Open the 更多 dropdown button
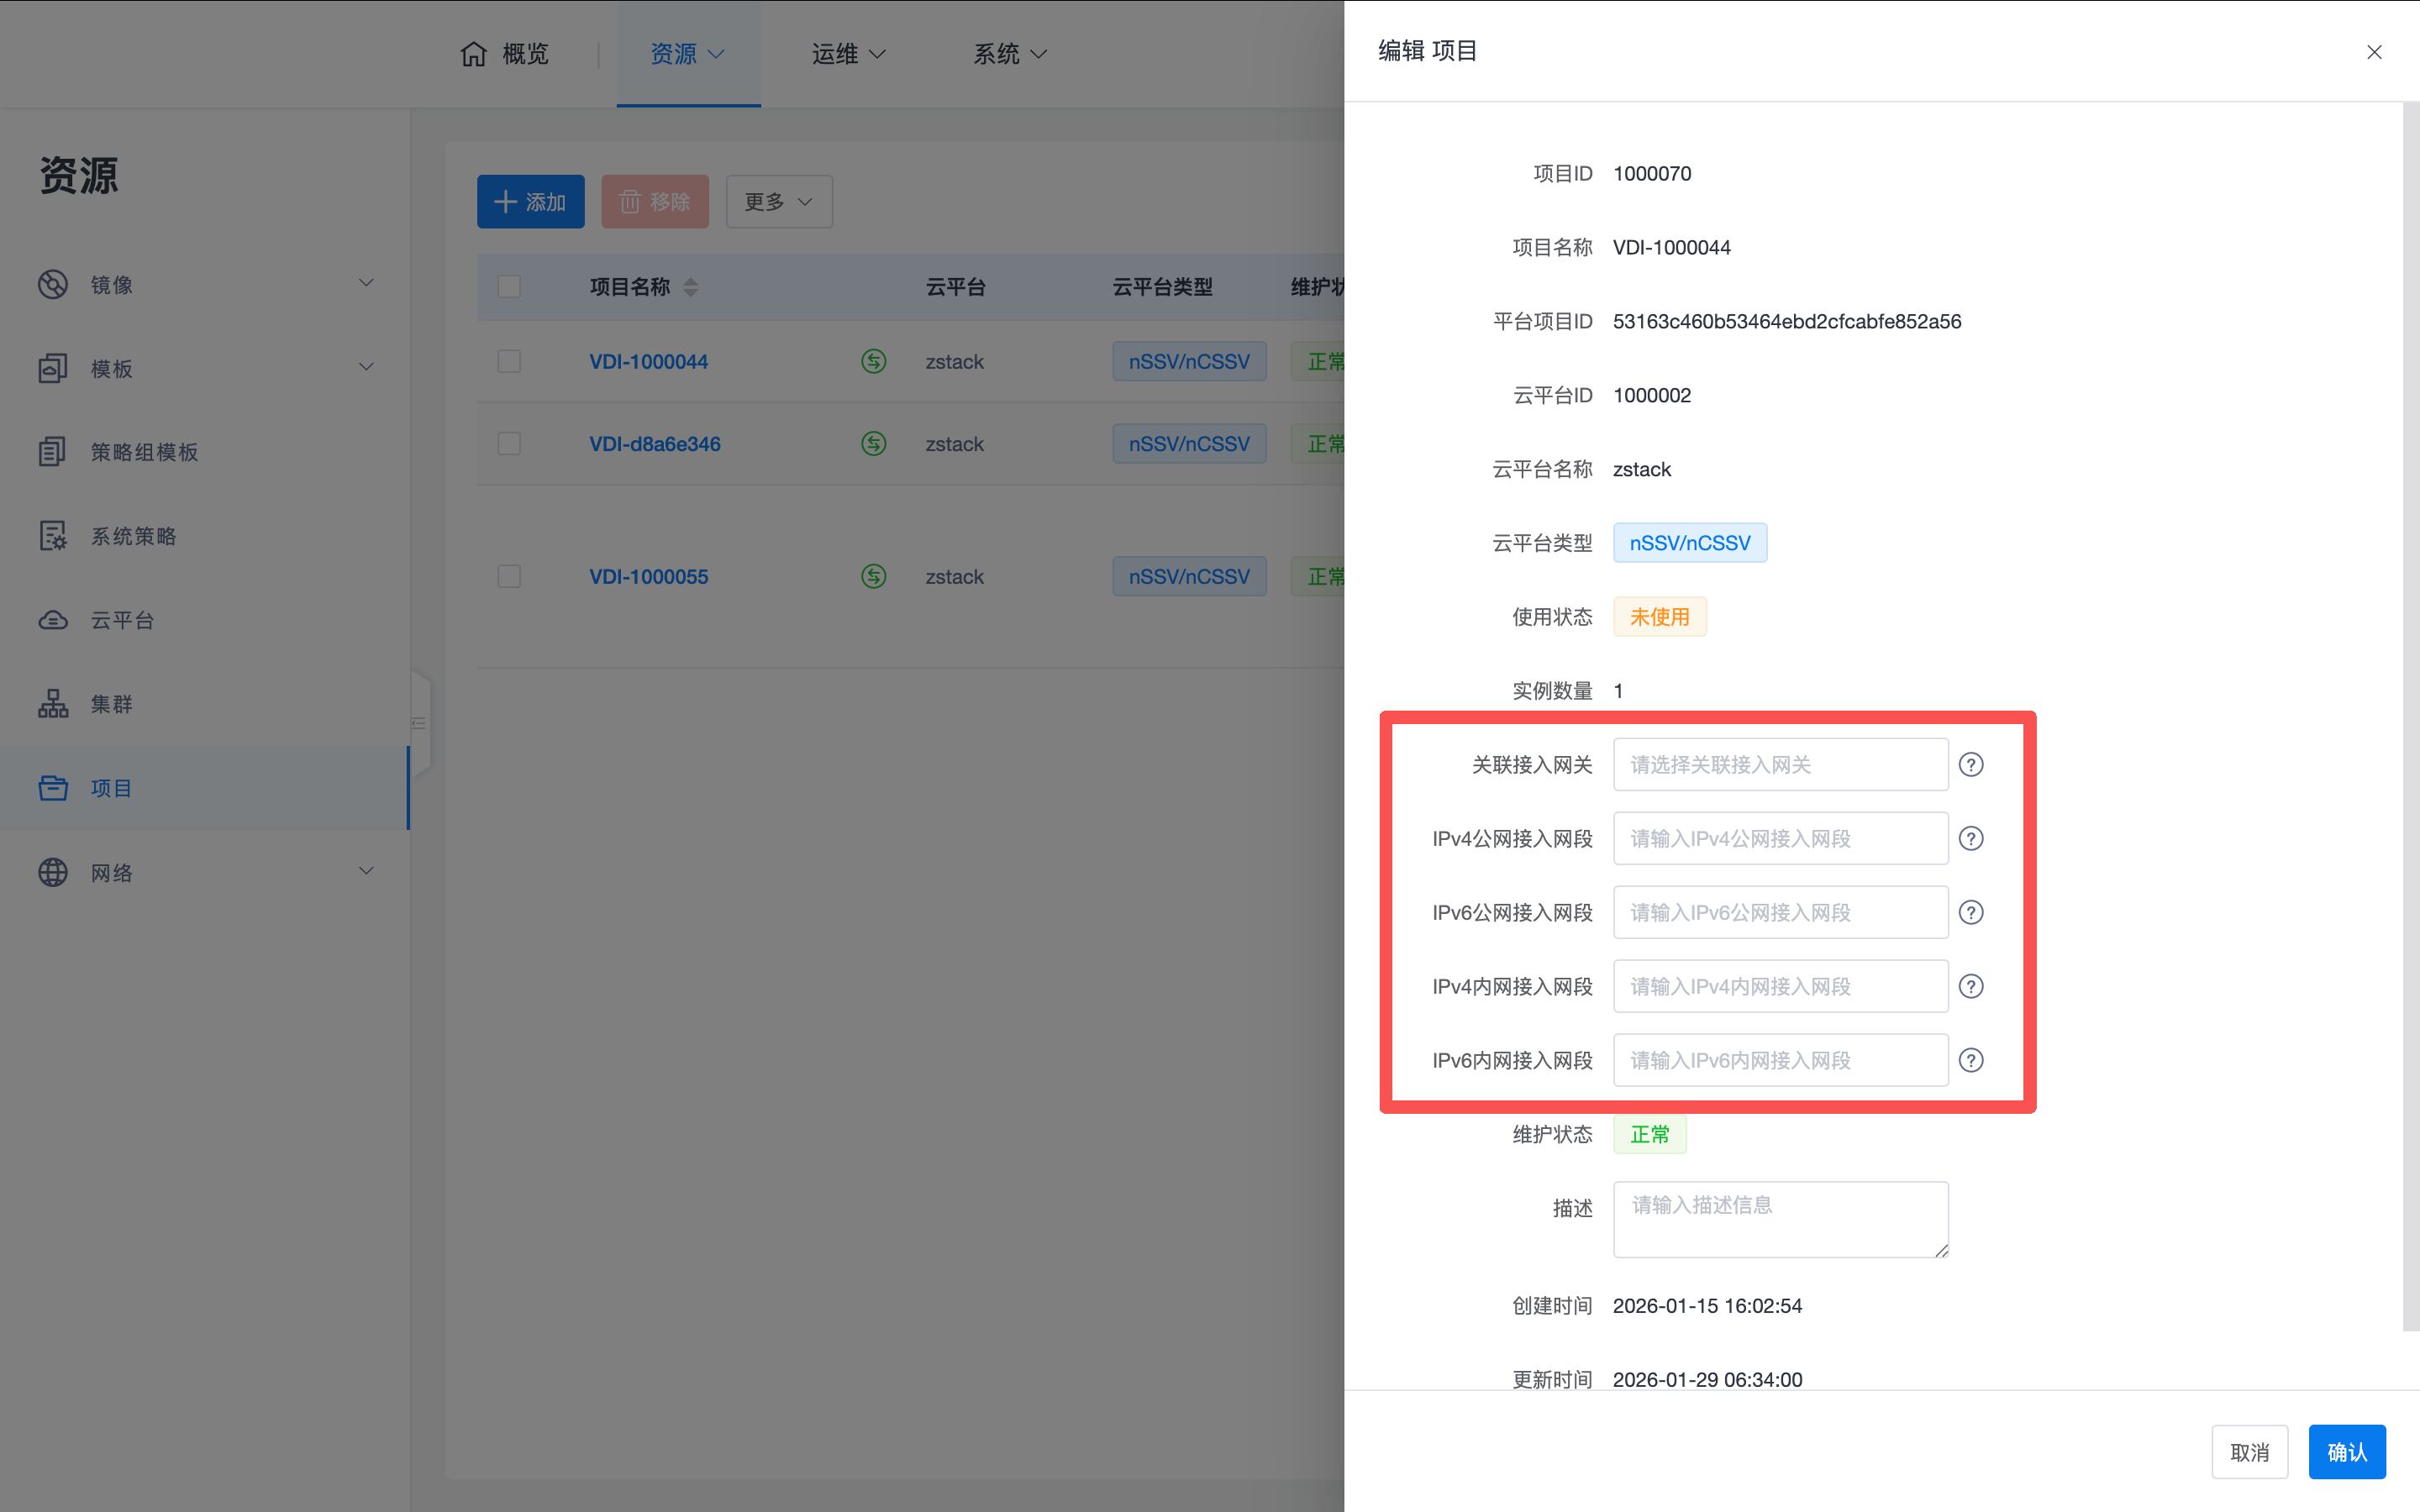Viewport: 2420px width, 1512px height. 778,202
